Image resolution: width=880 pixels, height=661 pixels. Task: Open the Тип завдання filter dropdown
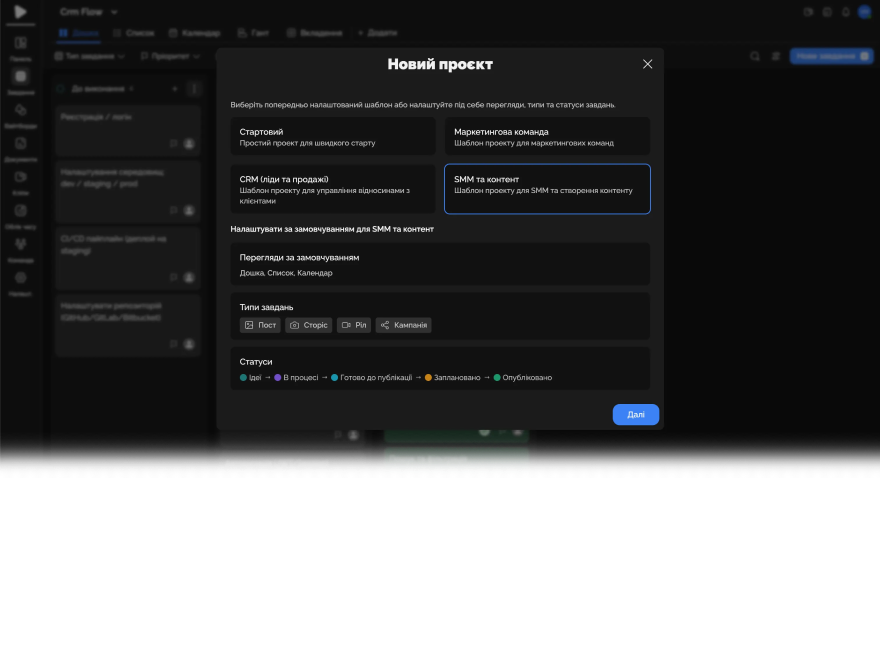coord(94,56)
